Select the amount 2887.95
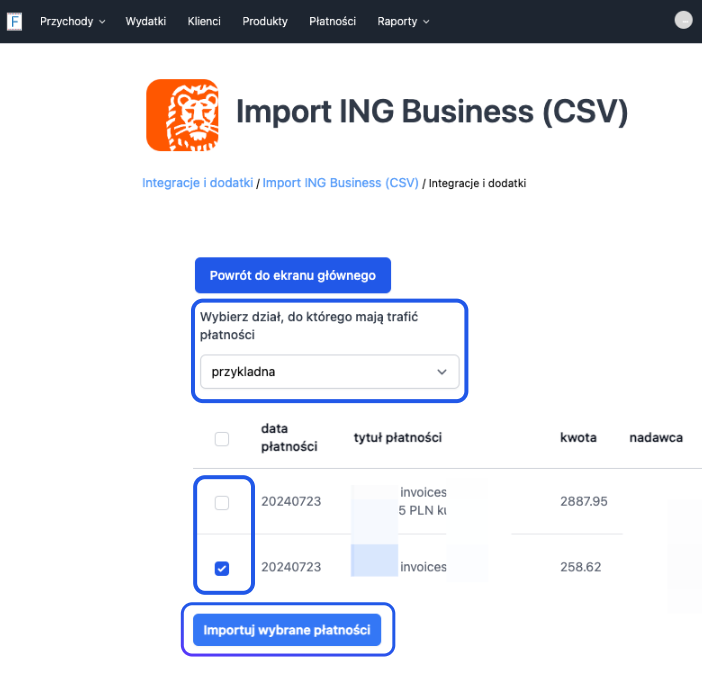702x693 pixels. [583, 501]
